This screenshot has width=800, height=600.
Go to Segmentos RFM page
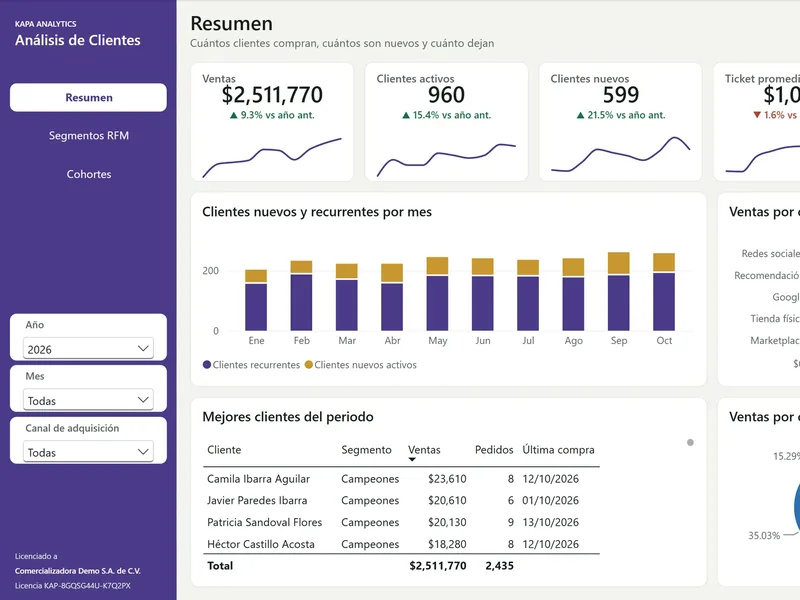88,136
